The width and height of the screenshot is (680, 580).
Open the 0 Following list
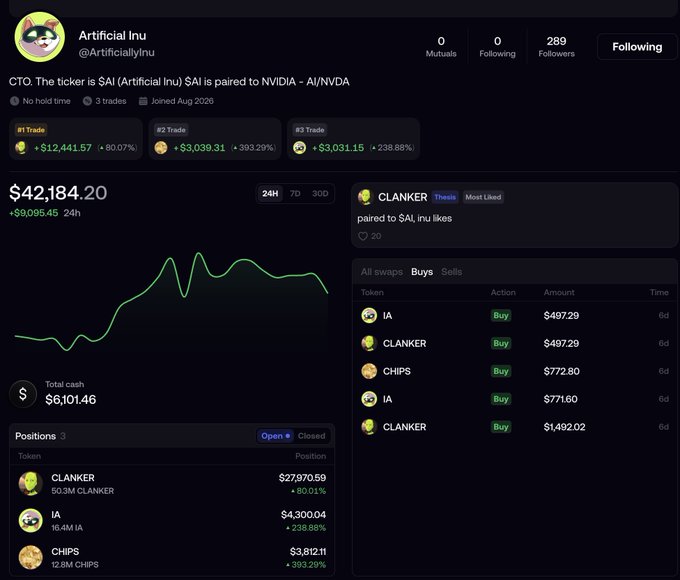coord(497,47)
